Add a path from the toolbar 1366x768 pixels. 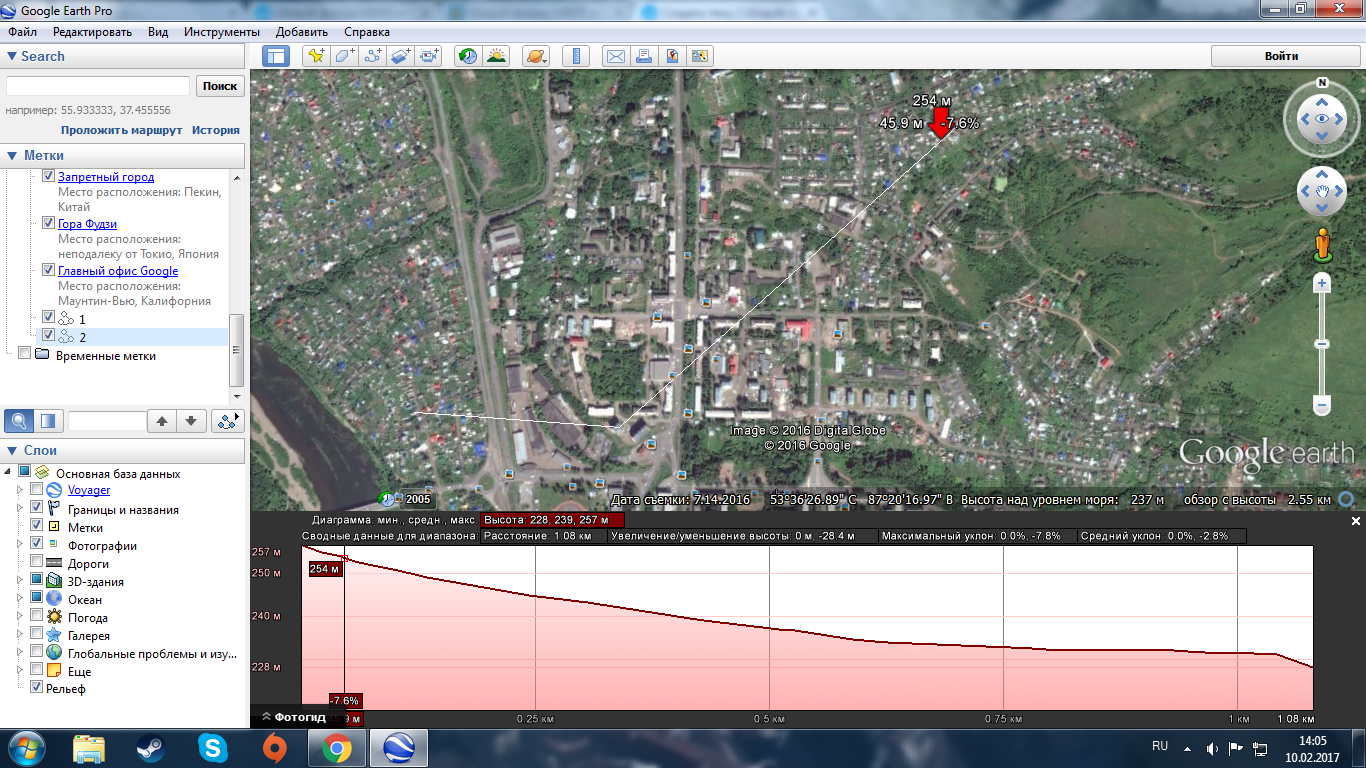click(x=373, y=56)
